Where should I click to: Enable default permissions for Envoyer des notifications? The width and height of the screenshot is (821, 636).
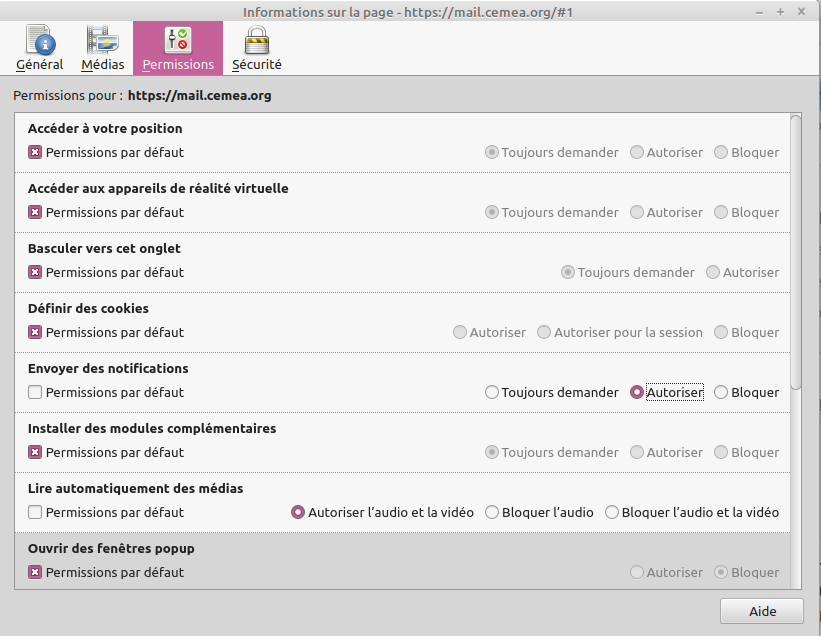coord(35,393)
